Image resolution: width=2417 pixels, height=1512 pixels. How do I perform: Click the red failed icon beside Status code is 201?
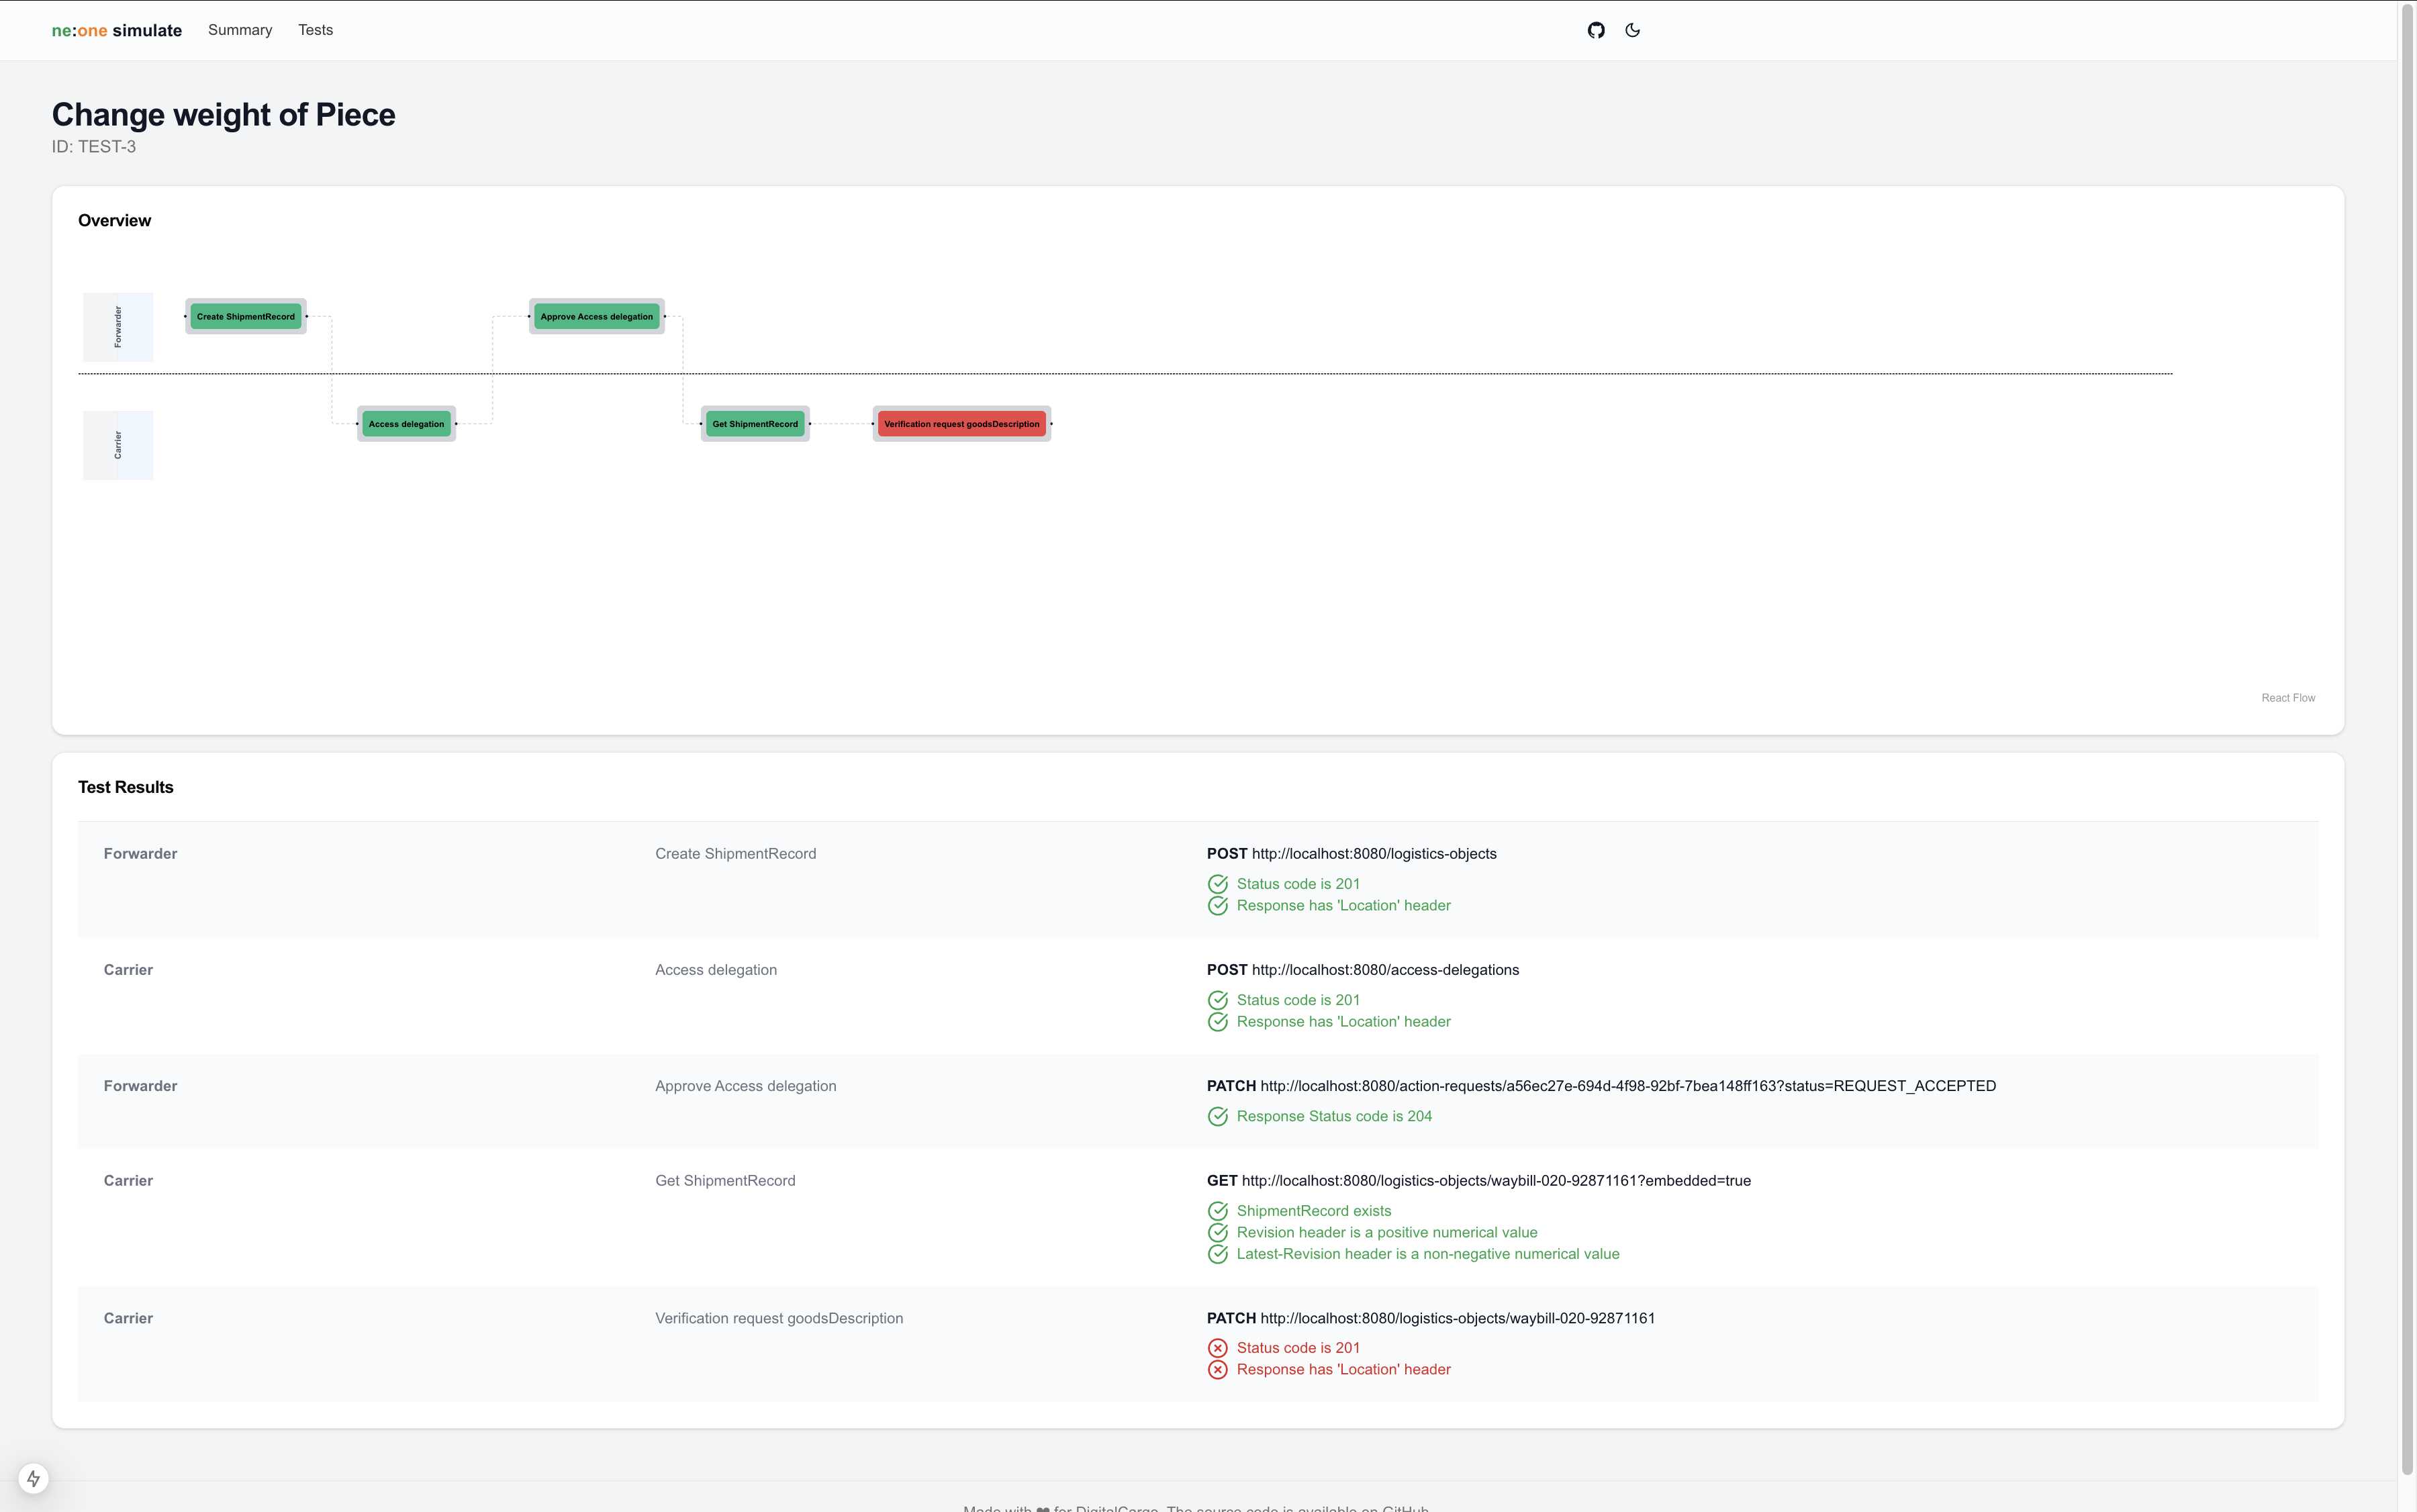pos(1217,1348)
